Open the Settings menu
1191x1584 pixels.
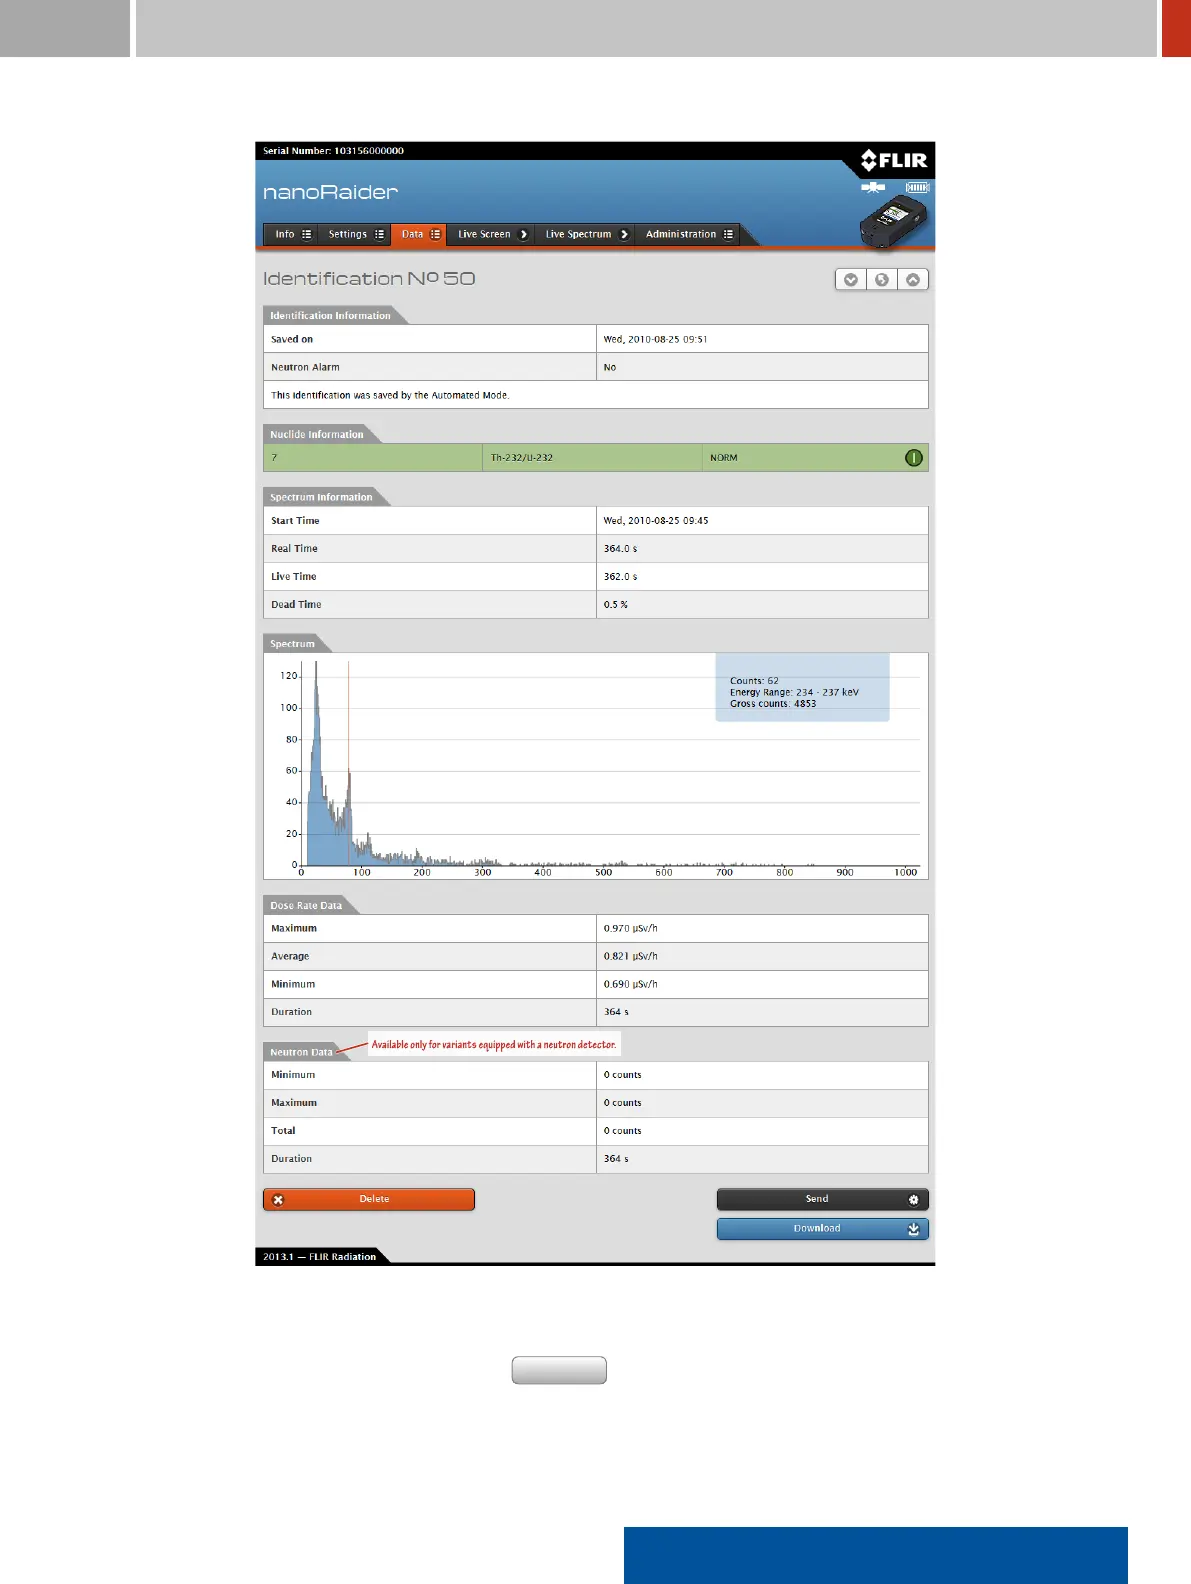tap(356, 234)
